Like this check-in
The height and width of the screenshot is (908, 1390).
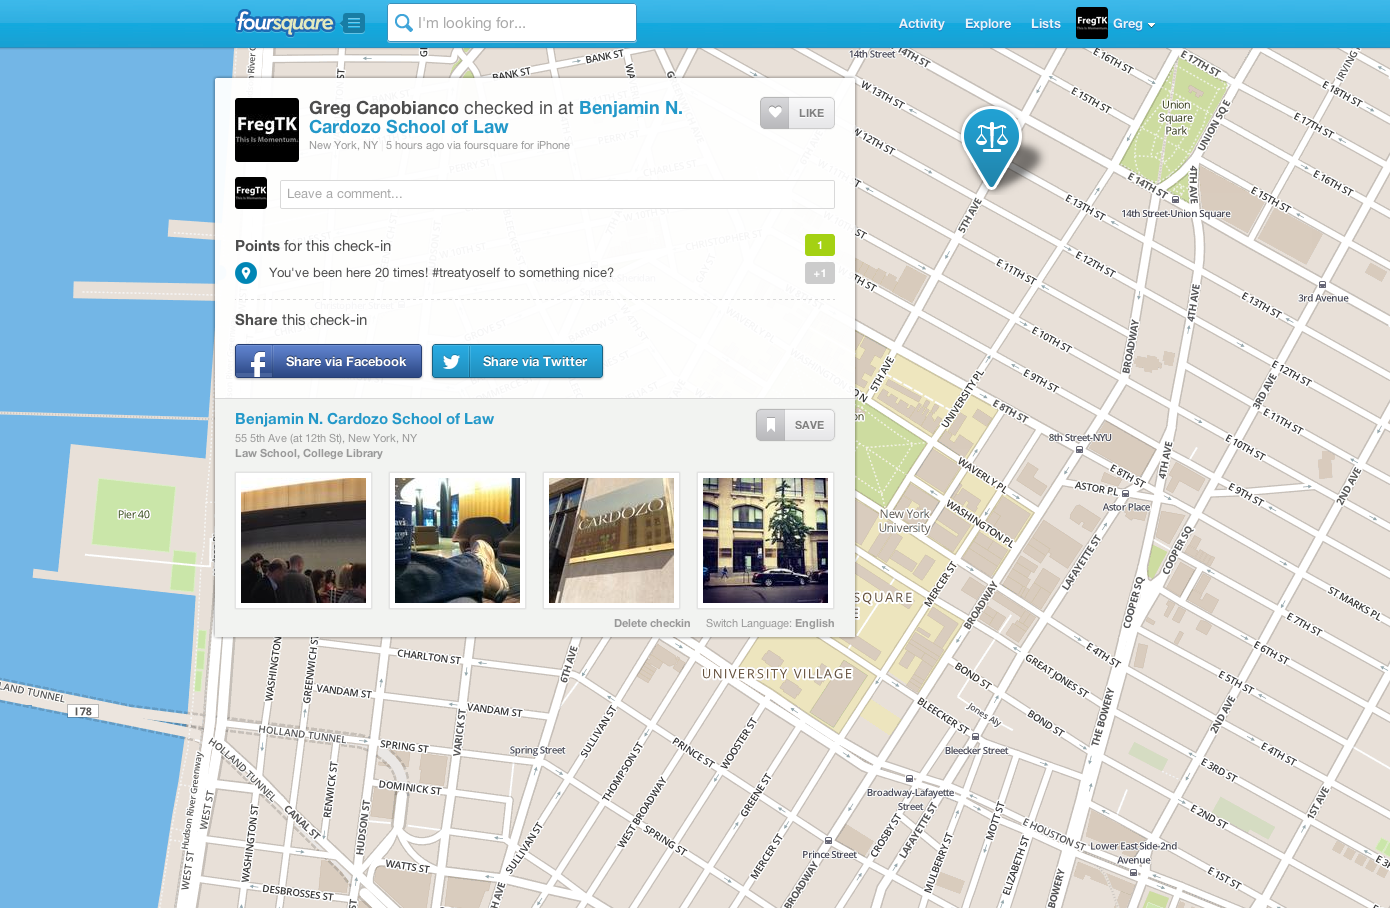point(797,113)
